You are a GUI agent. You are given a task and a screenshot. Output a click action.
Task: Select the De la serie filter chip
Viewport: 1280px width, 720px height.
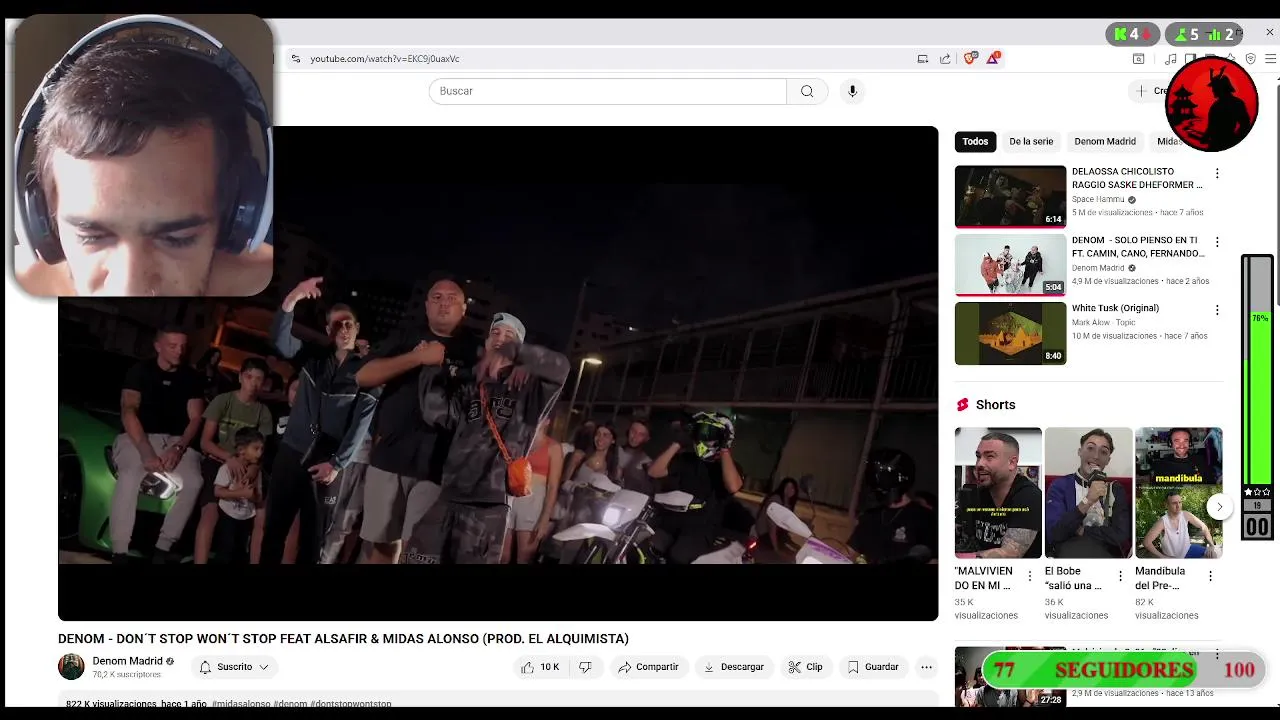click(1031, 142)
